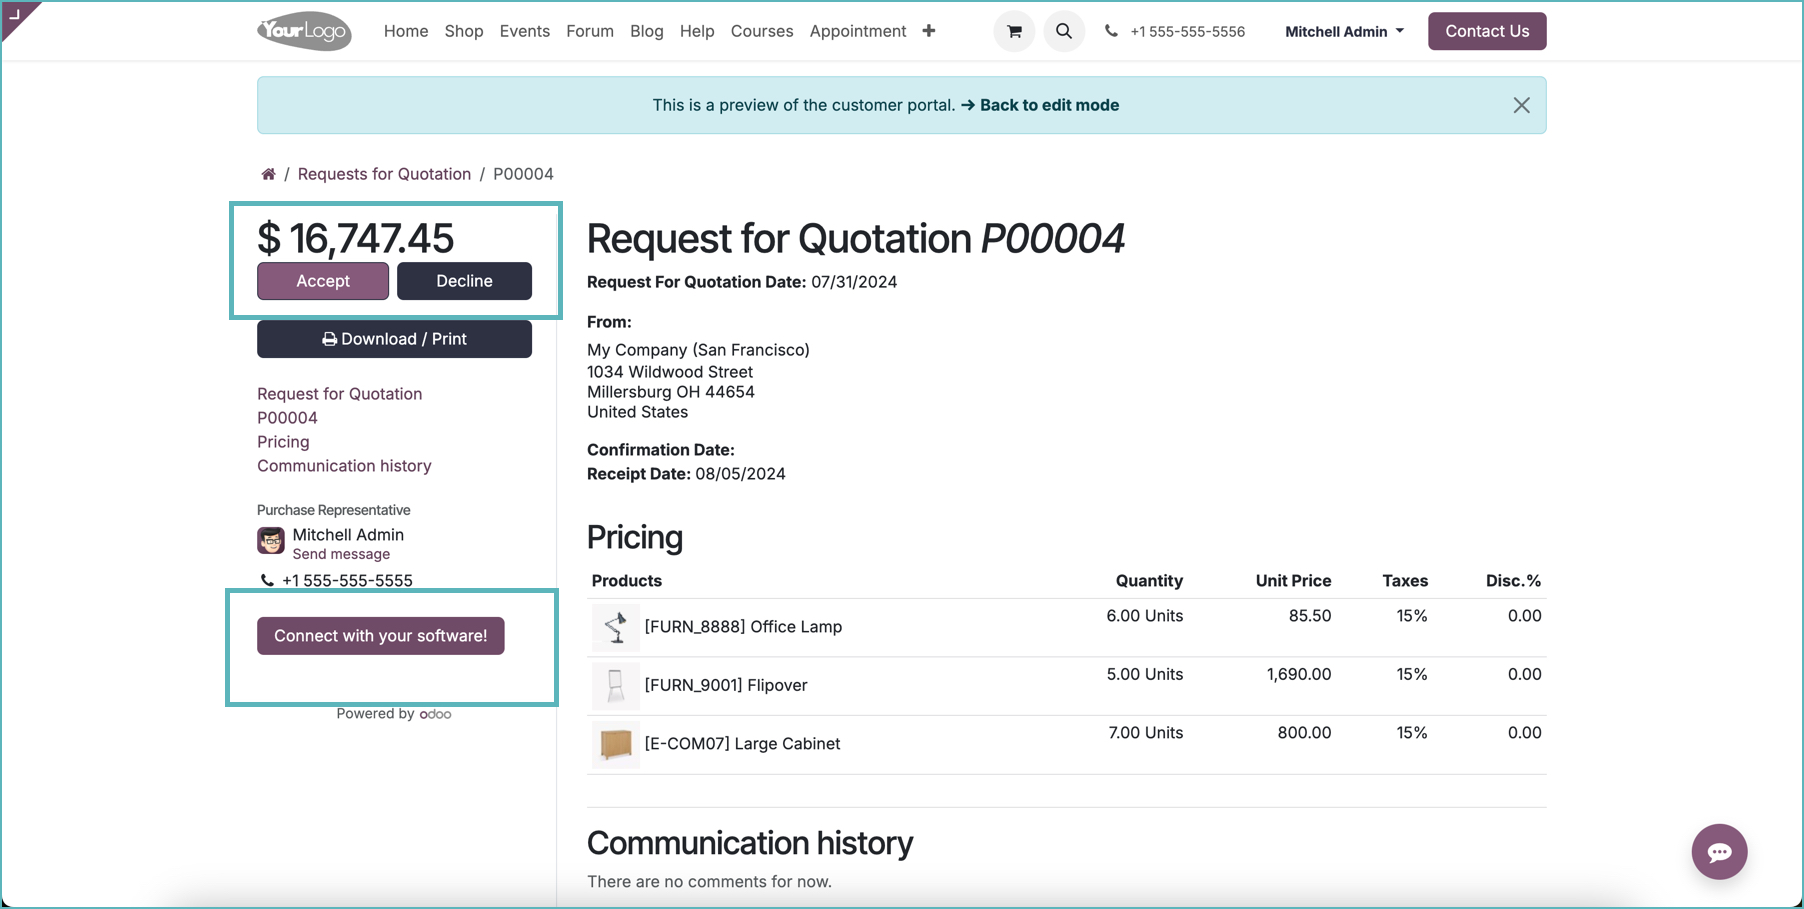Viewport: 1804px width, 909px height.
Task: Click the YourLogo company logo
Action: (304, 31)
